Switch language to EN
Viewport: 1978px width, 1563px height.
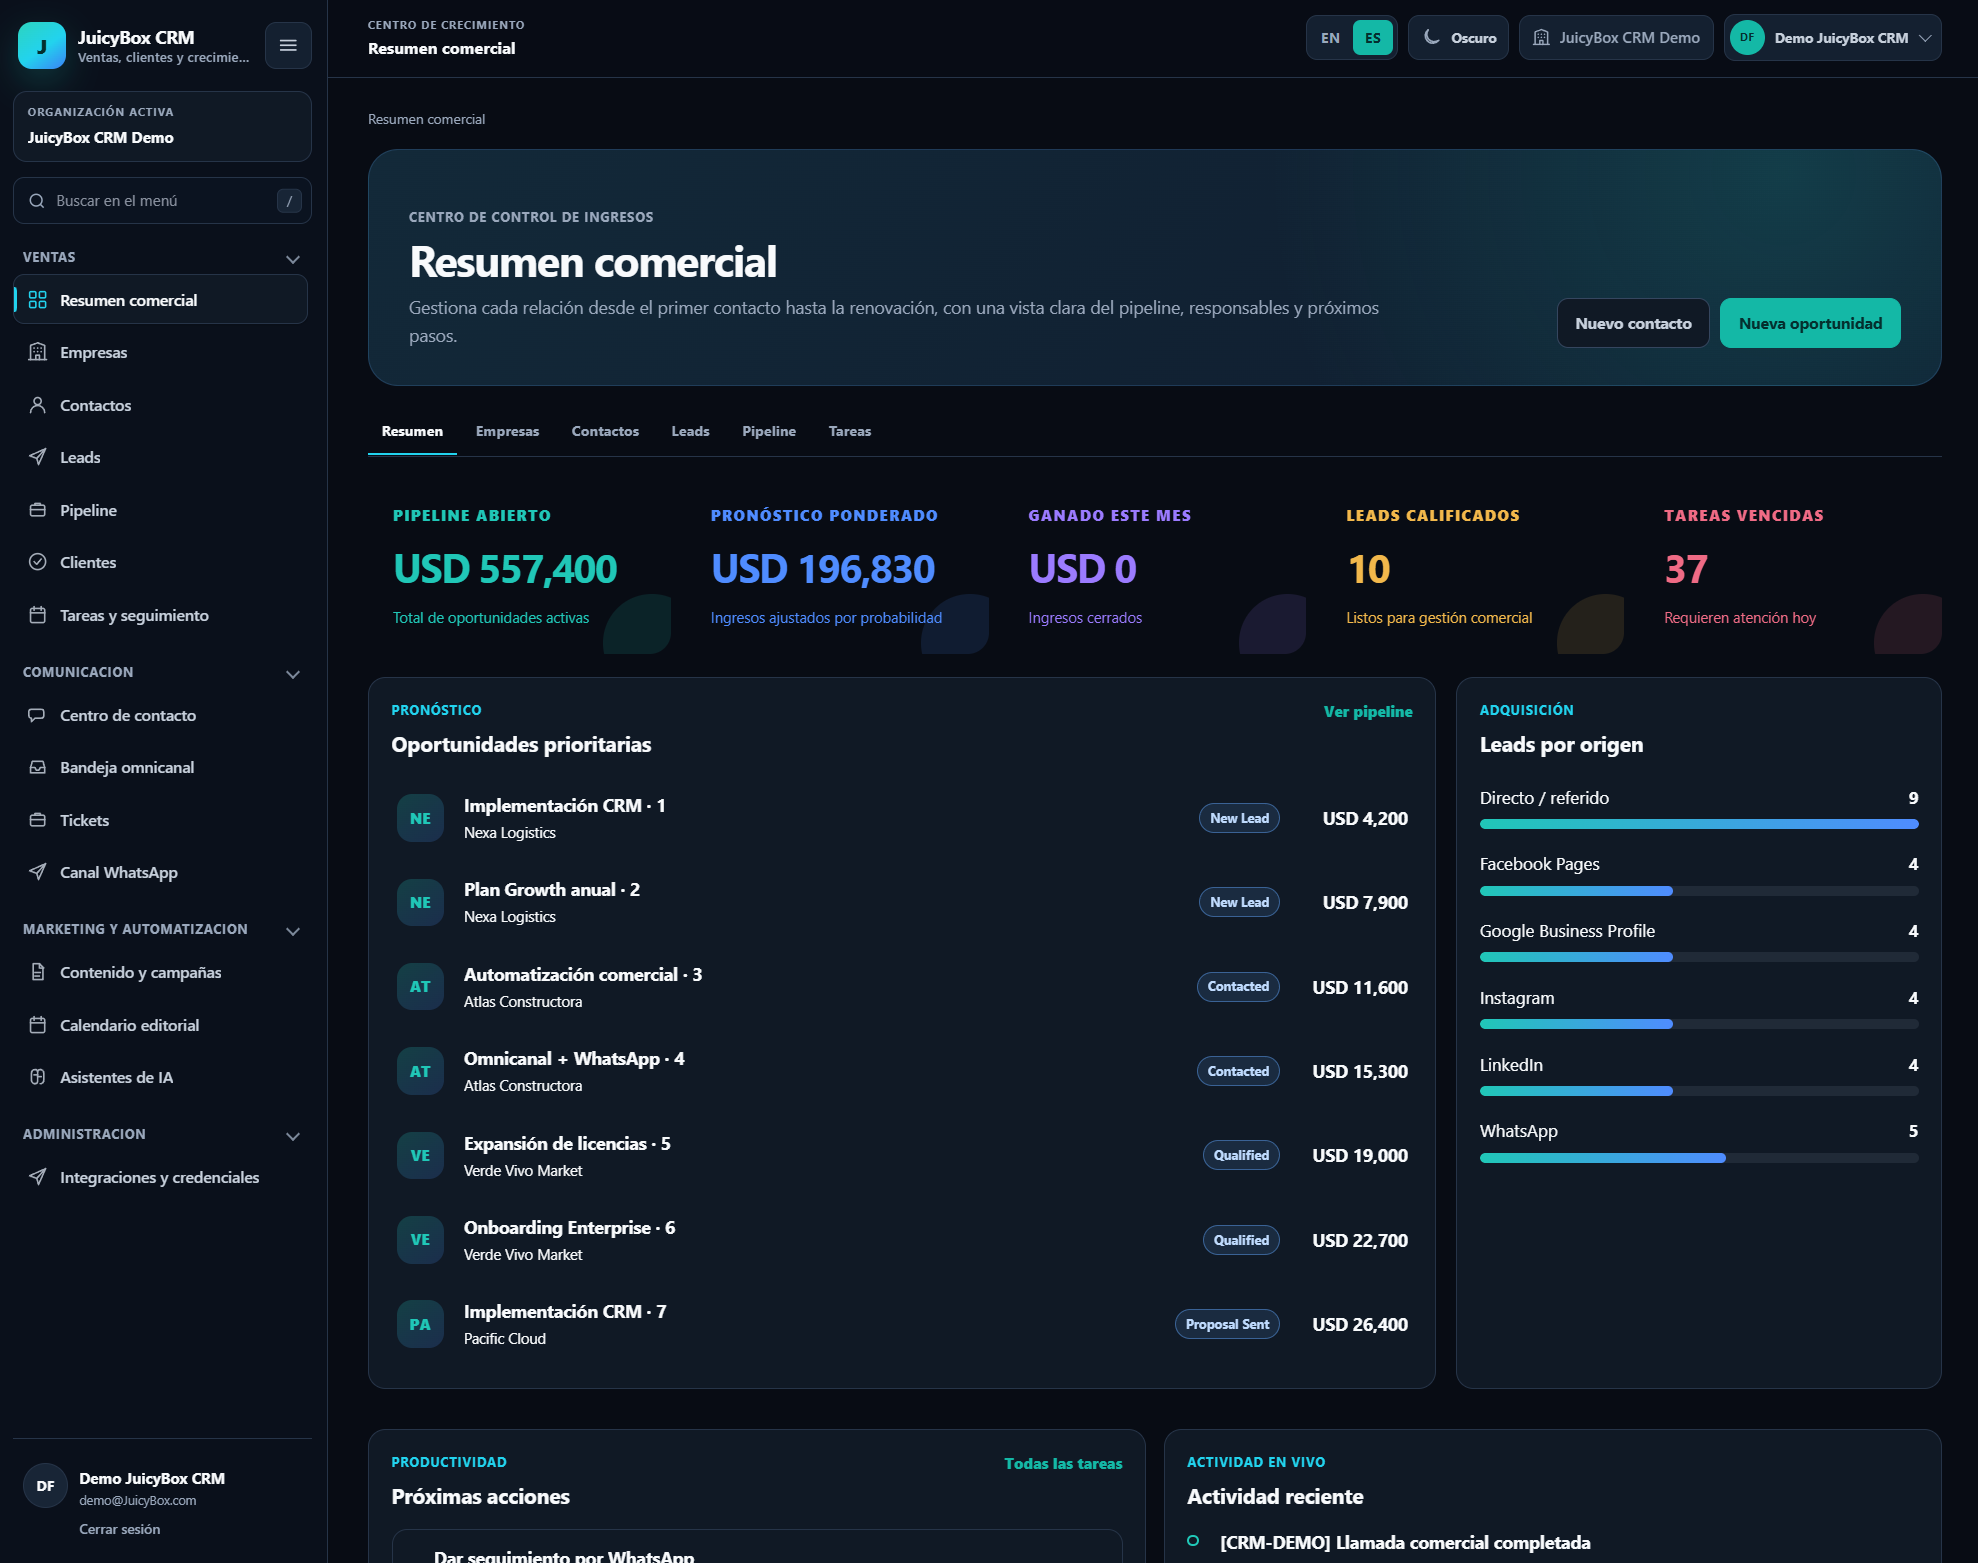[1330, 38]
